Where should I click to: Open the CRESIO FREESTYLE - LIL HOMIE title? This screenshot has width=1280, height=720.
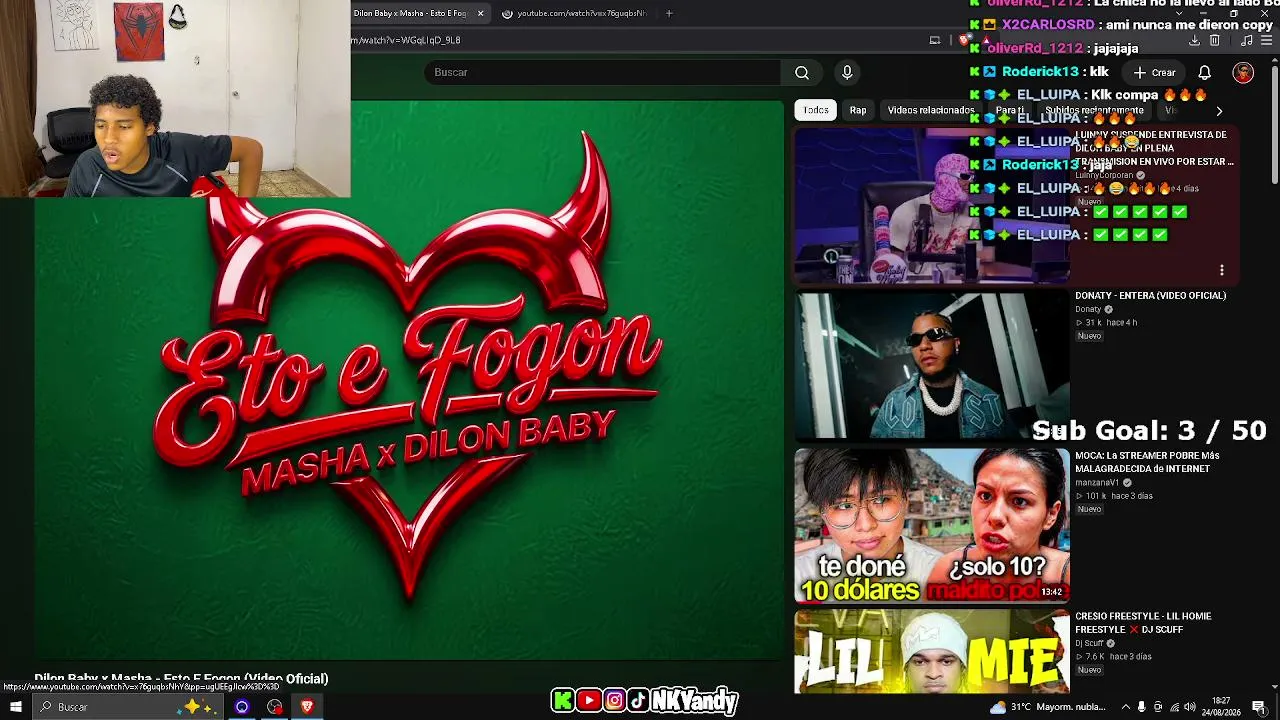[1143, 623]
